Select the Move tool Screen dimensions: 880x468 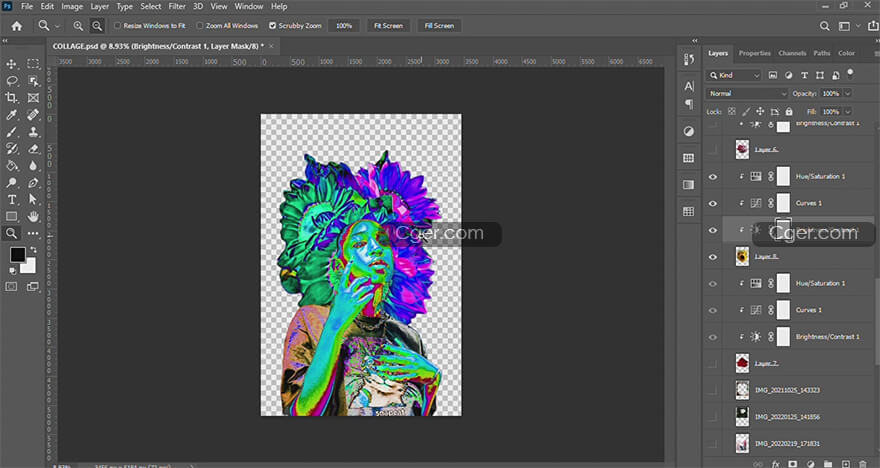click(11, 64)
